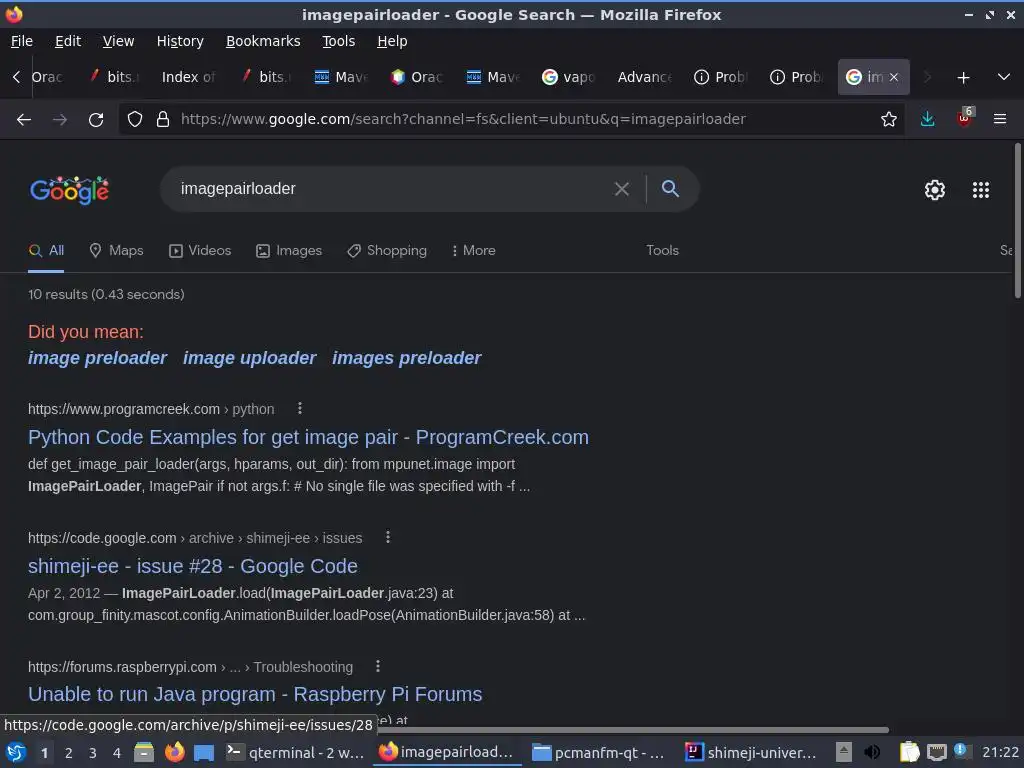Switch to Images search results
The width and height of the screenshot is (1024, 768).
tap(289, 251)
